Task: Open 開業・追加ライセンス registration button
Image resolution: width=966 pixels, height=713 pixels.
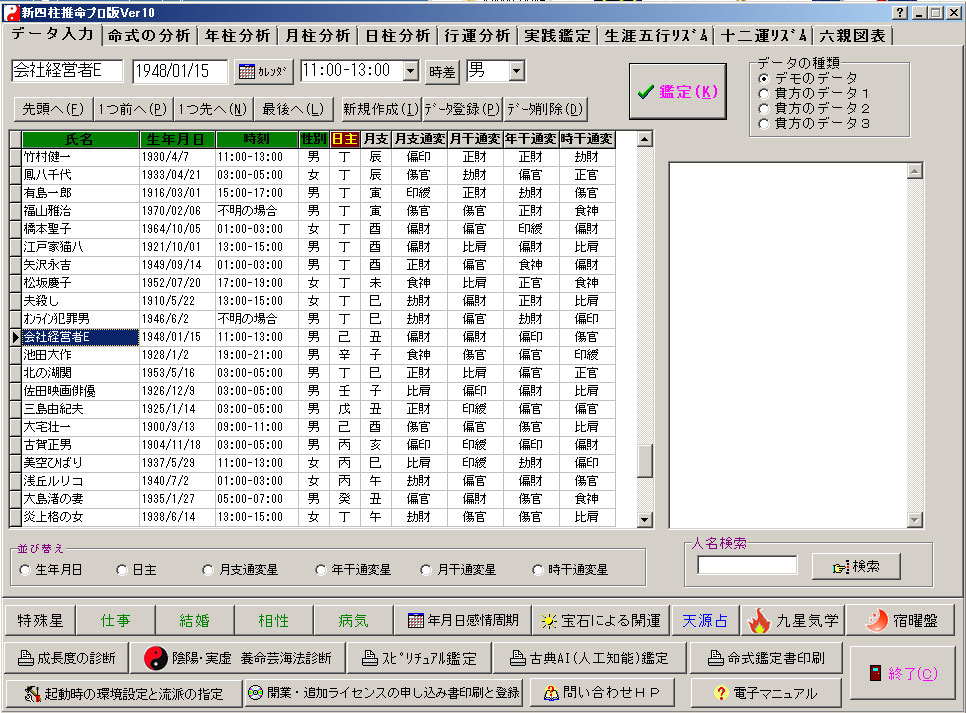Action: [384, 693]
